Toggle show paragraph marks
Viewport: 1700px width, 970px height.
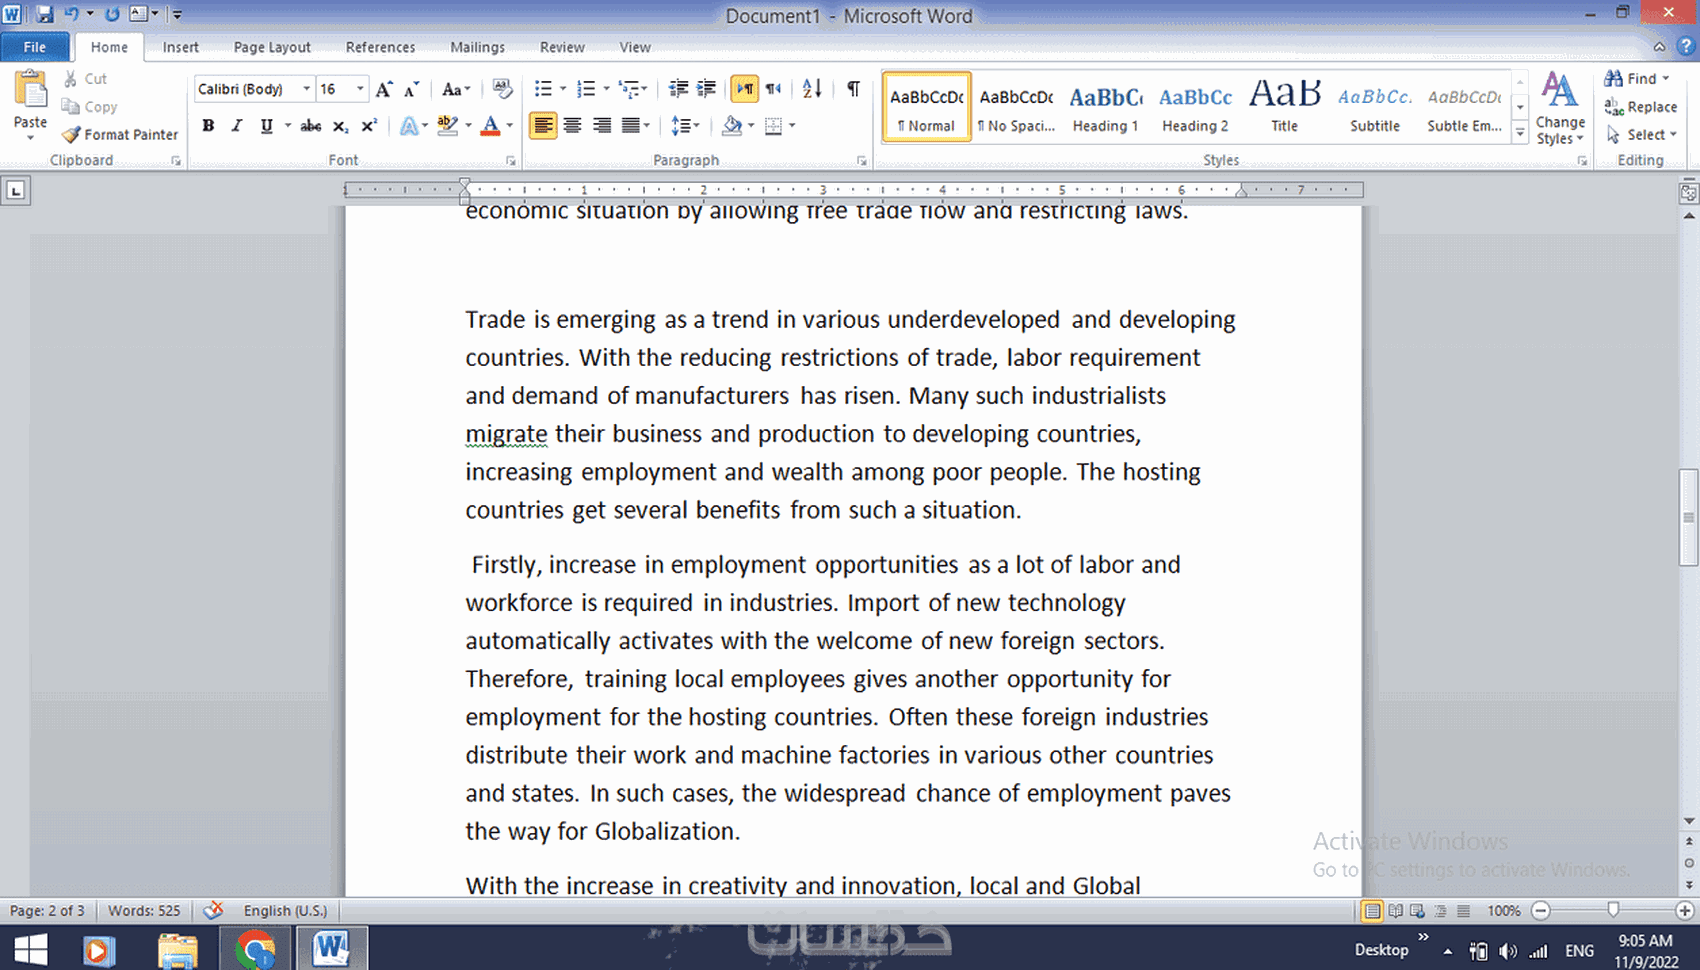tap(853, 89)
